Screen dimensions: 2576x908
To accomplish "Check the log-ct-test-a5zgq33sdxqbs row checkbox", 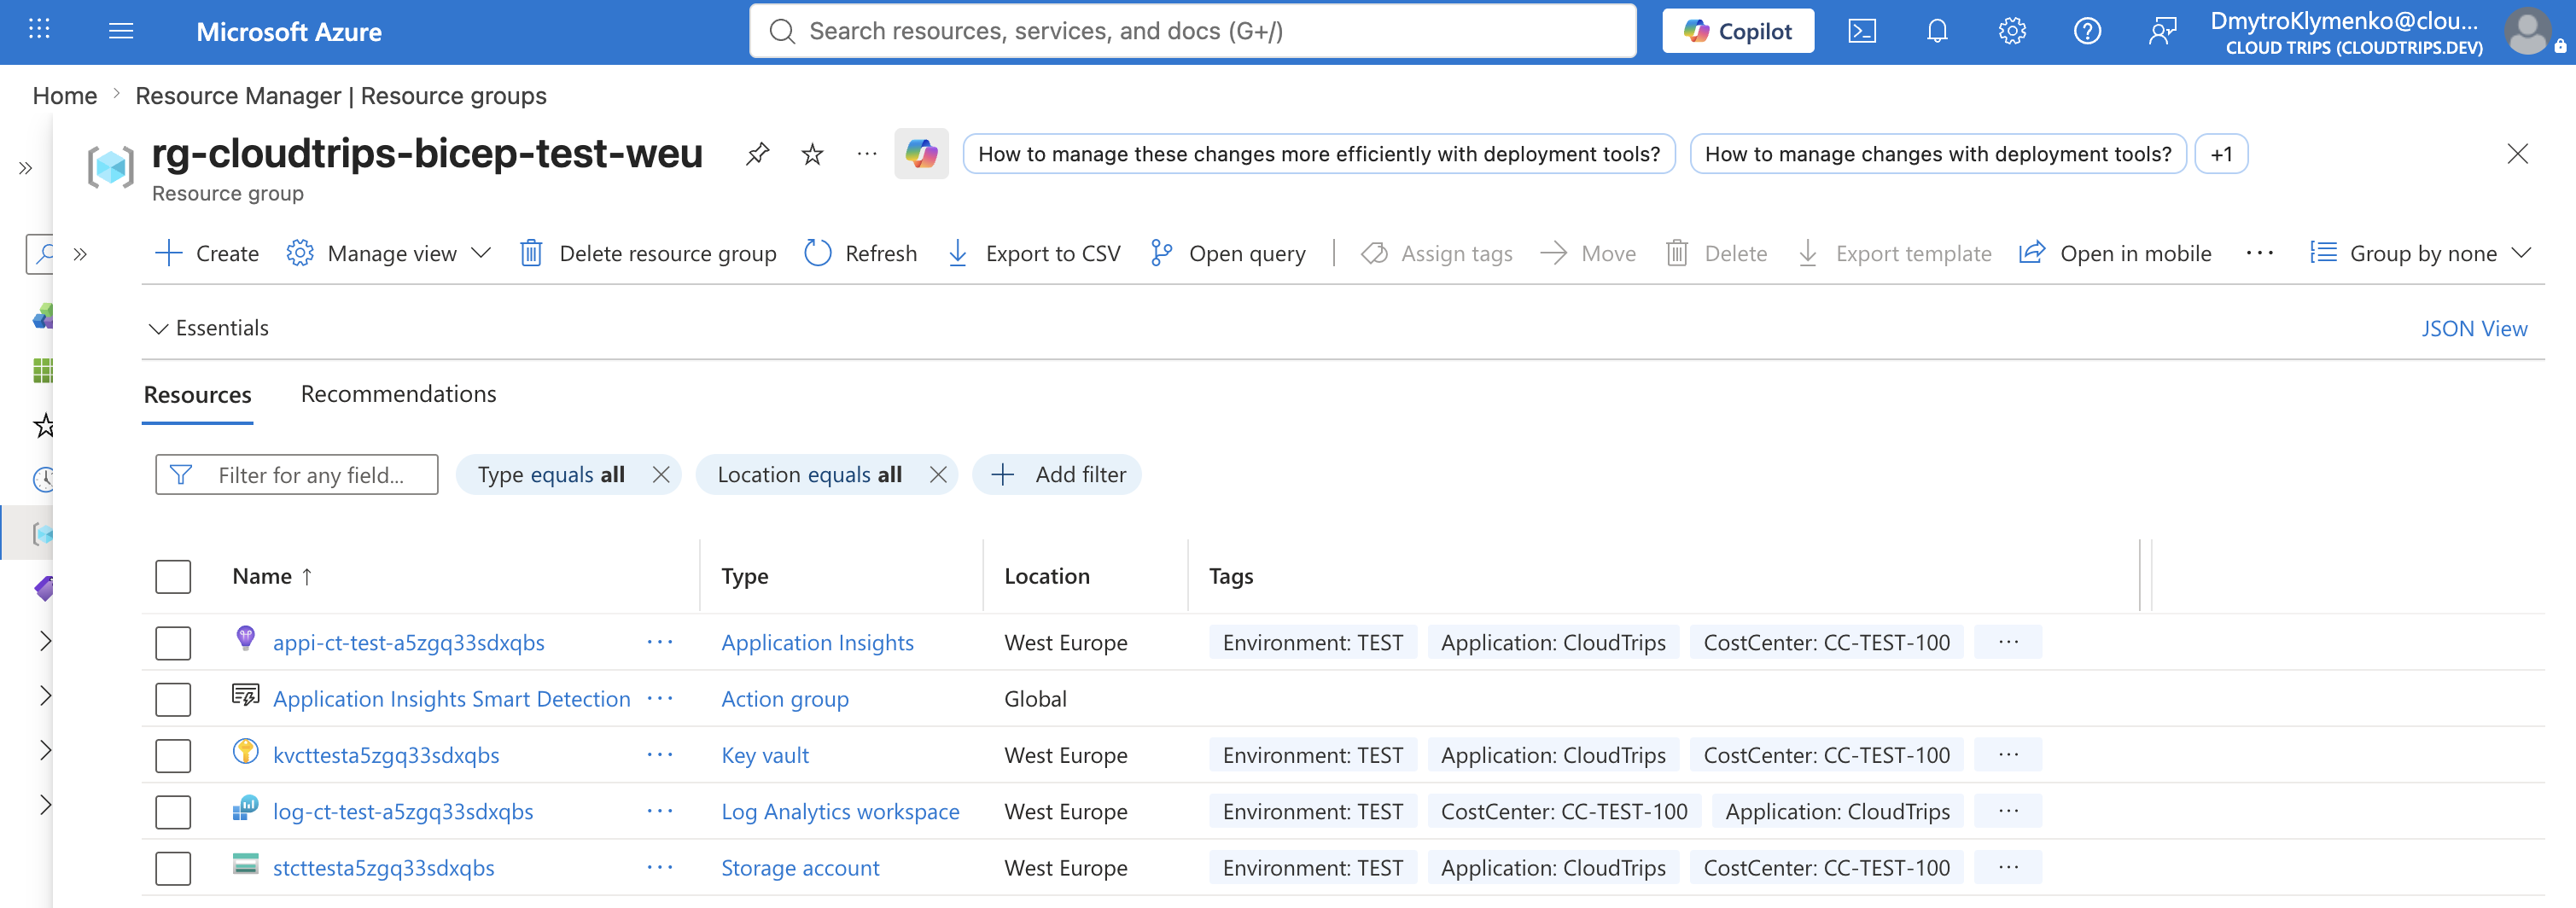I will click(x=173, y=812).
